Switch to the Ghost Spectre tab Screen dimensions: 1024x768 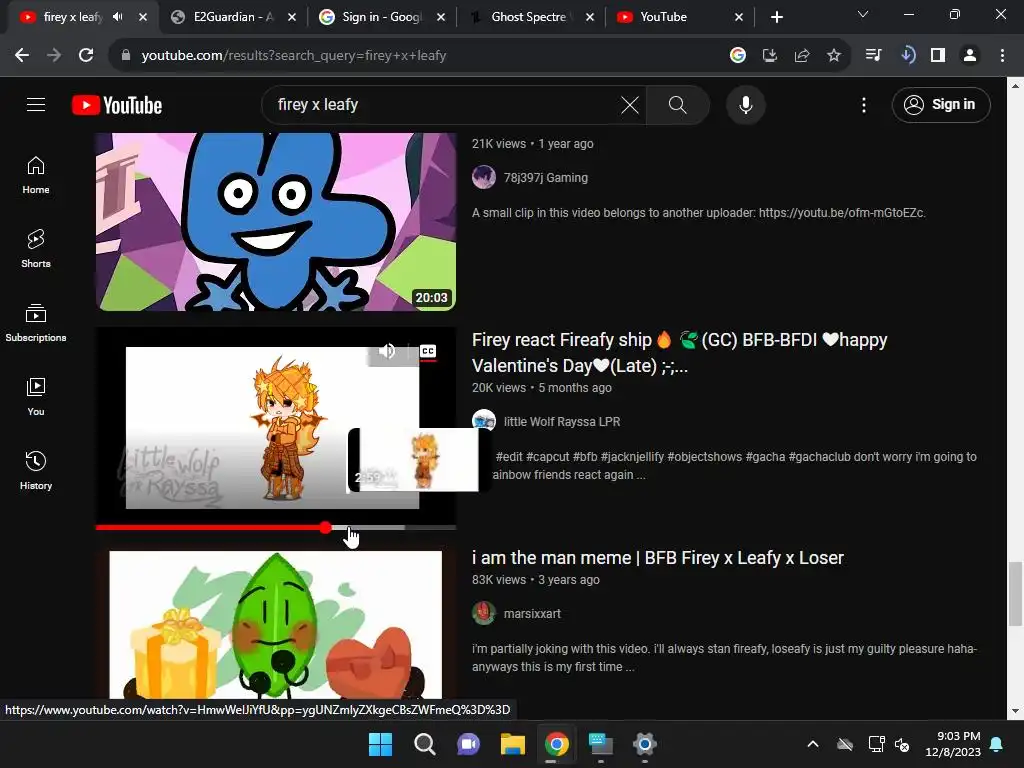tap(530, 17)
